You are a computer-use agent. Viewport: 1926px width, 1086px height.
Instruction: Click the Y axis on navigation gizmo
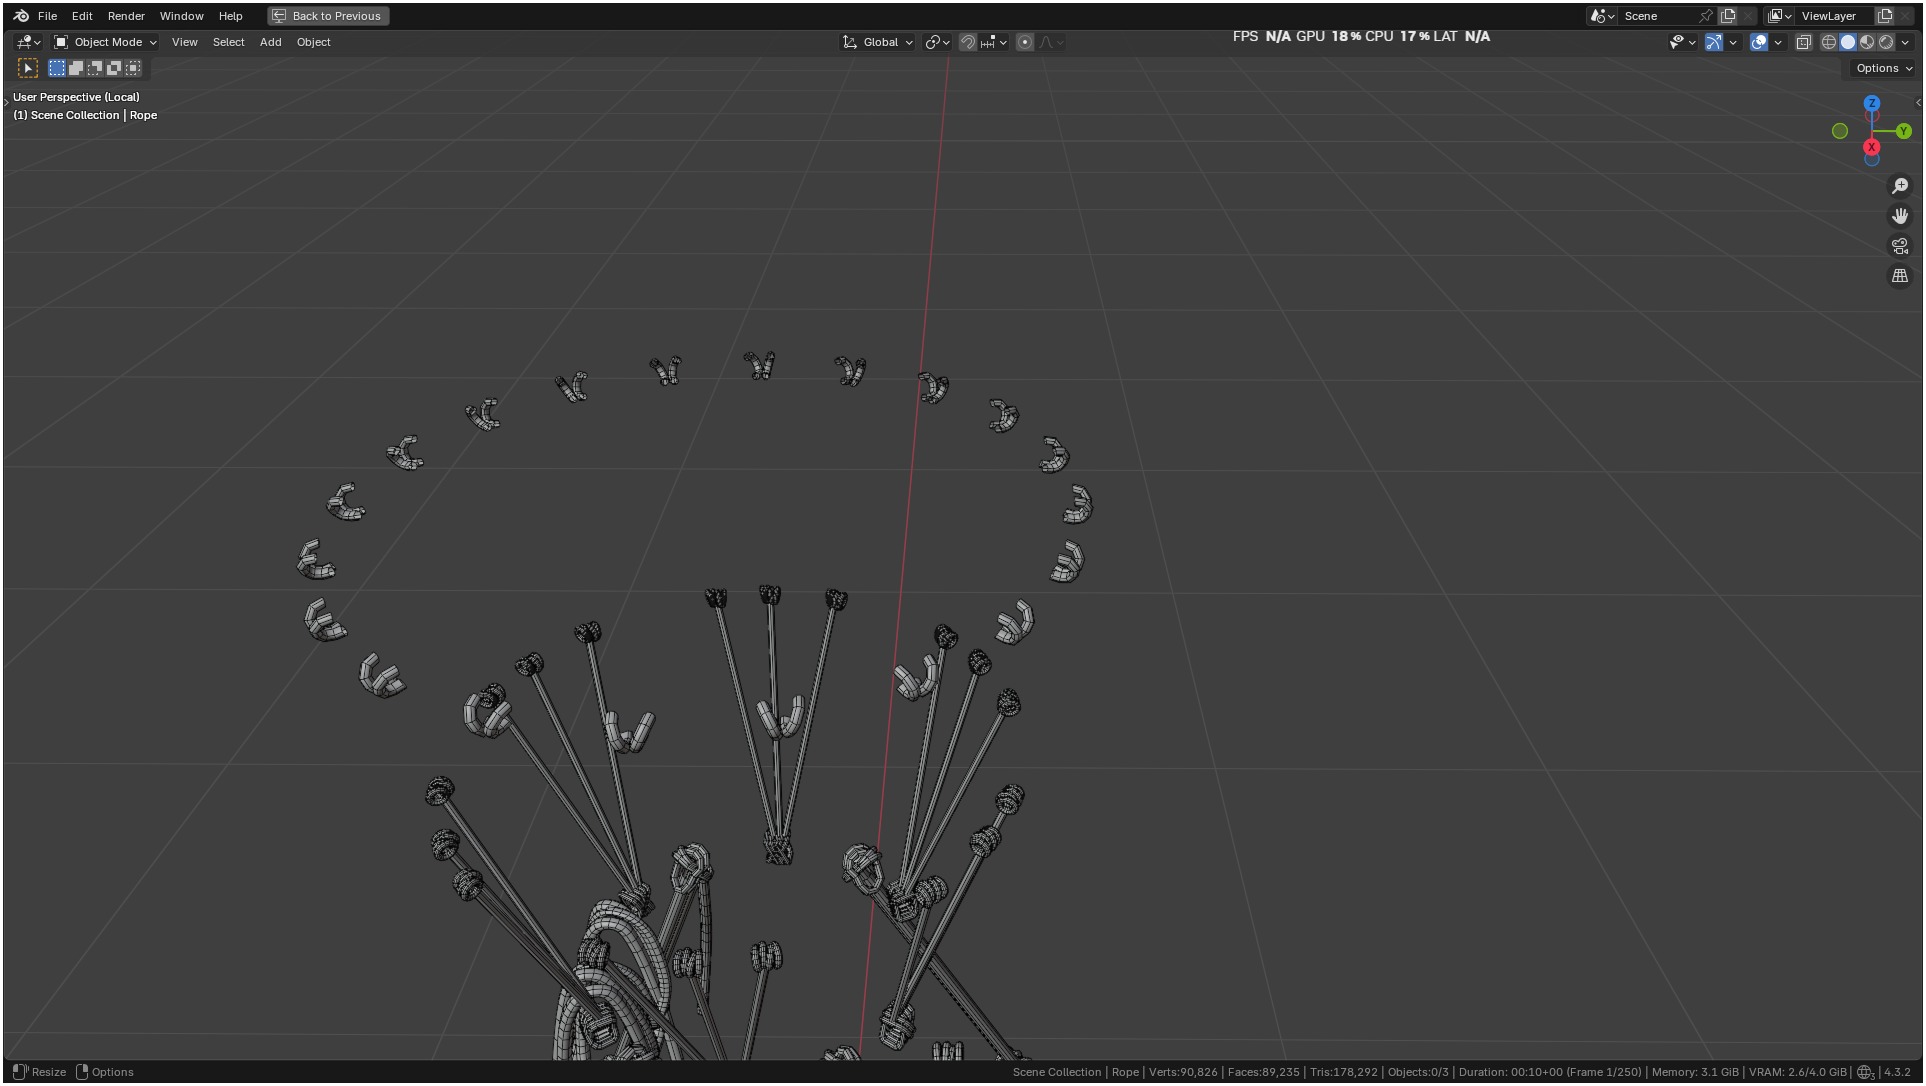coord(1904,131)
